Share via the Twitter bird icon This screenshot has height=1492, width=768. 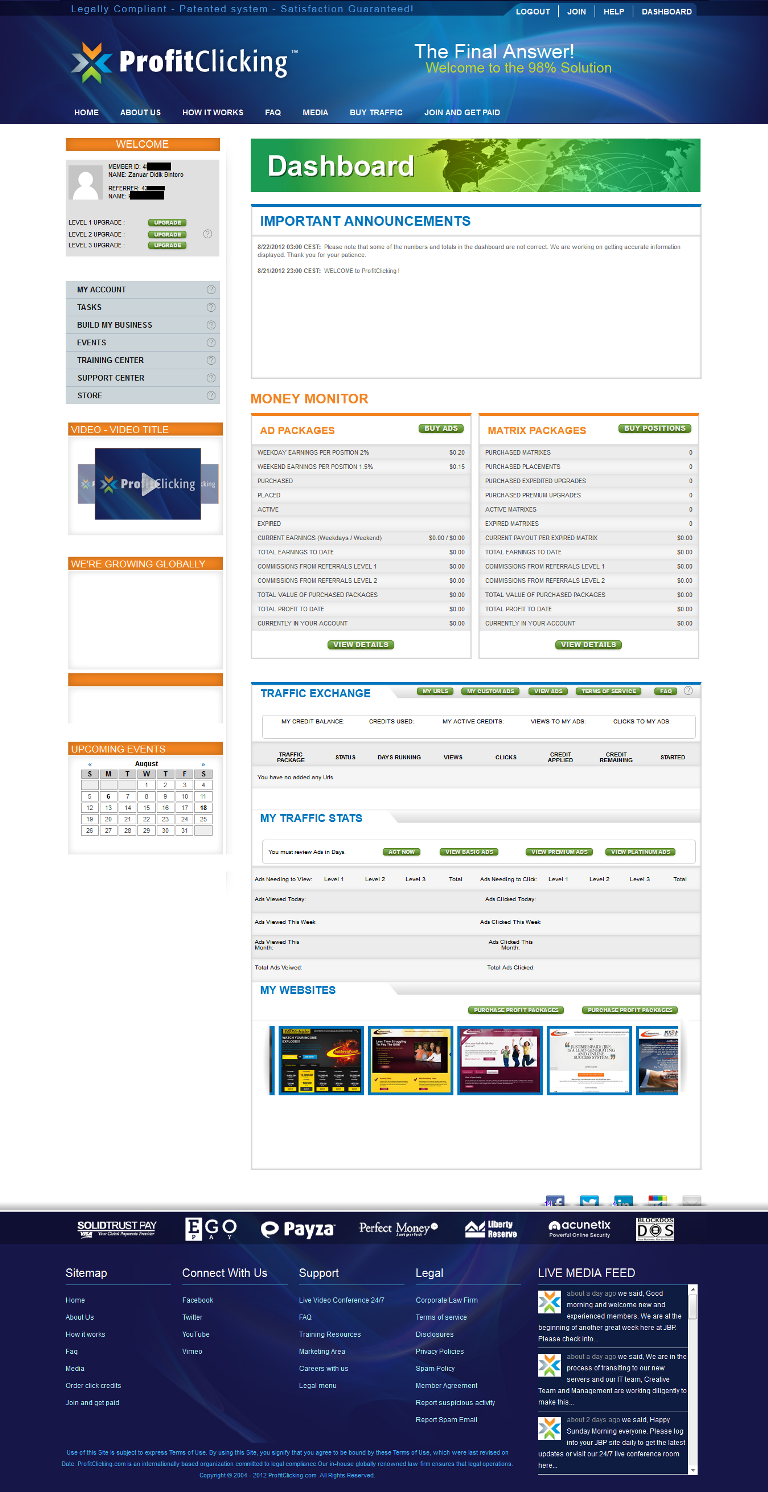click(x=589, y=1202)
